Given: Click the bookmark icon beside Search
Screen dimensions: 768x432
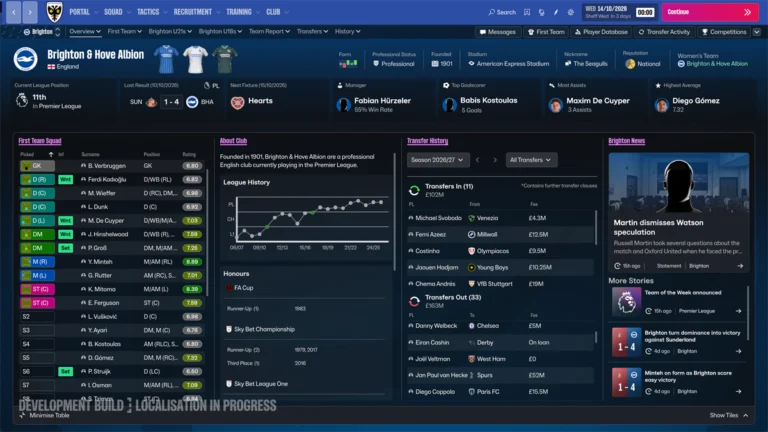Looking at the screenshot, I should (x=527, y=12).
